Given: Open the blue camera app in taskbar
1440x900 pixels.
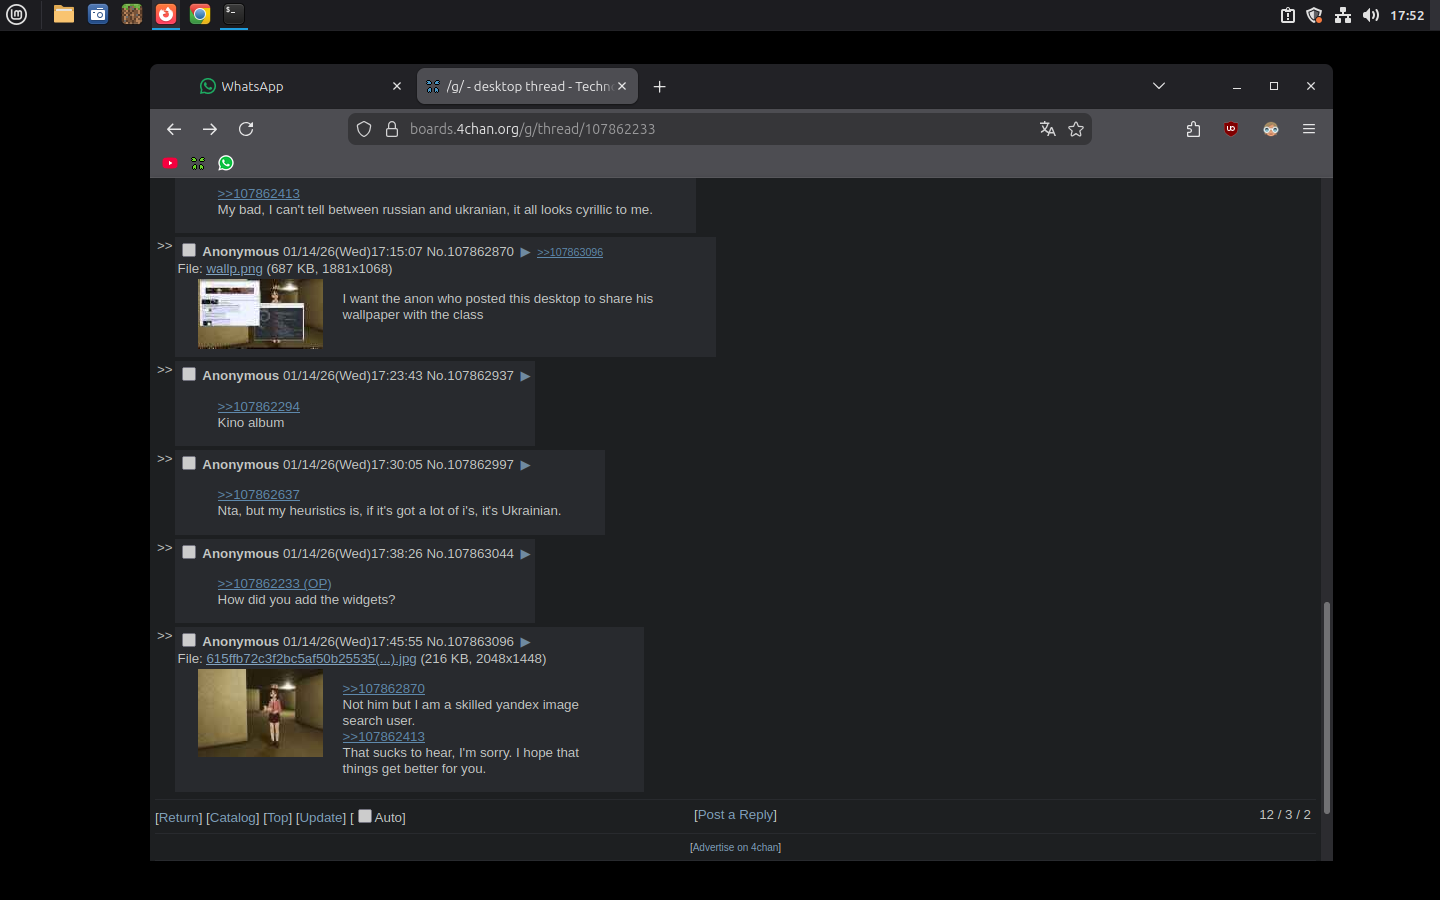Looking at the screenshot, I should click(98, 15).
